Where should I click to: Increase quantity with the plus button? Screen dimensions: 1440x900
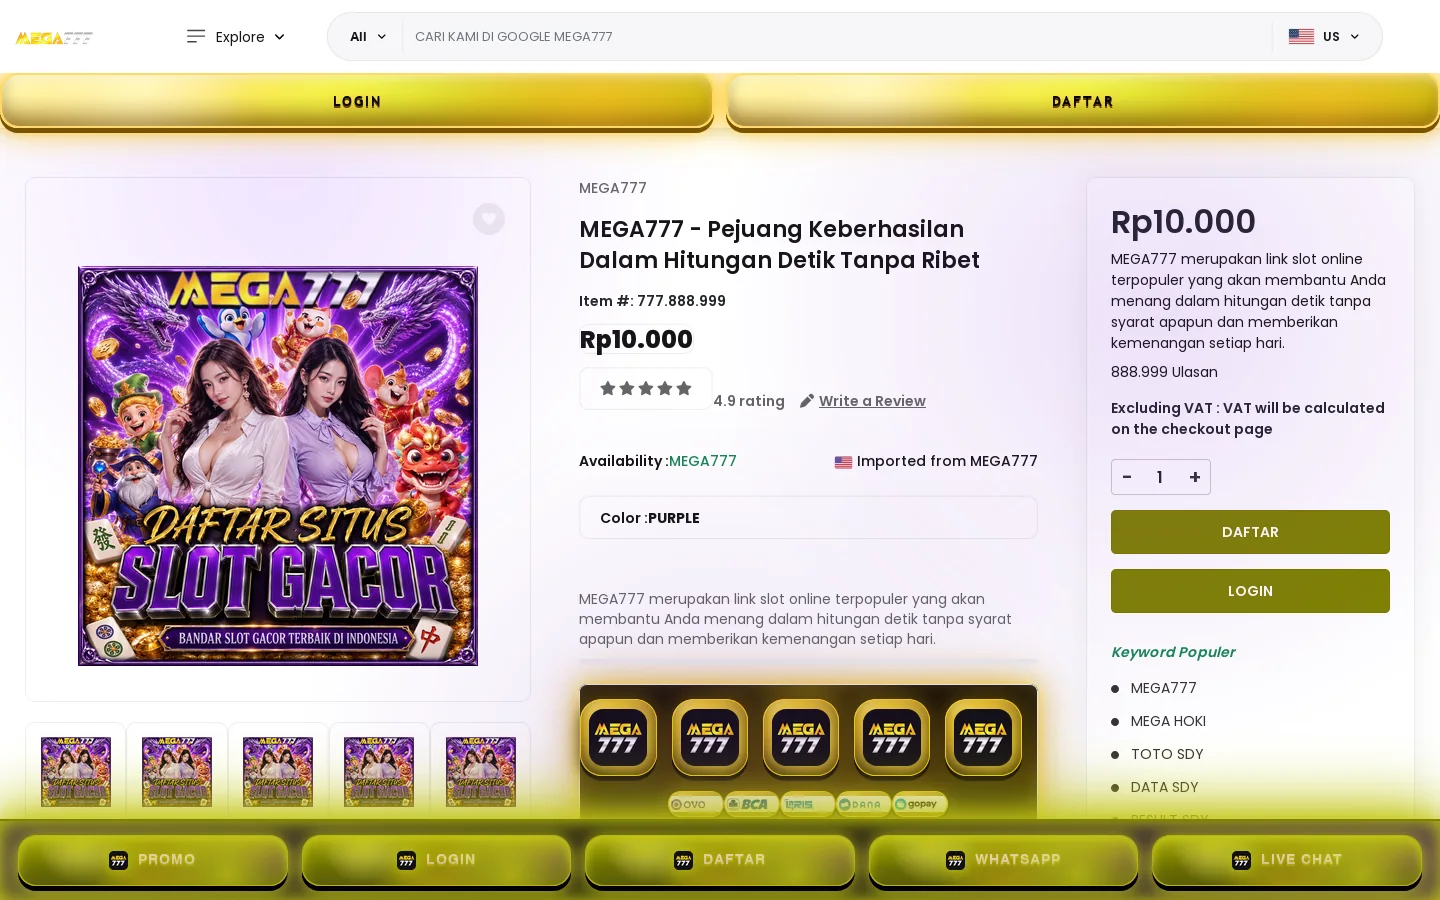[x=1194, y=477]
